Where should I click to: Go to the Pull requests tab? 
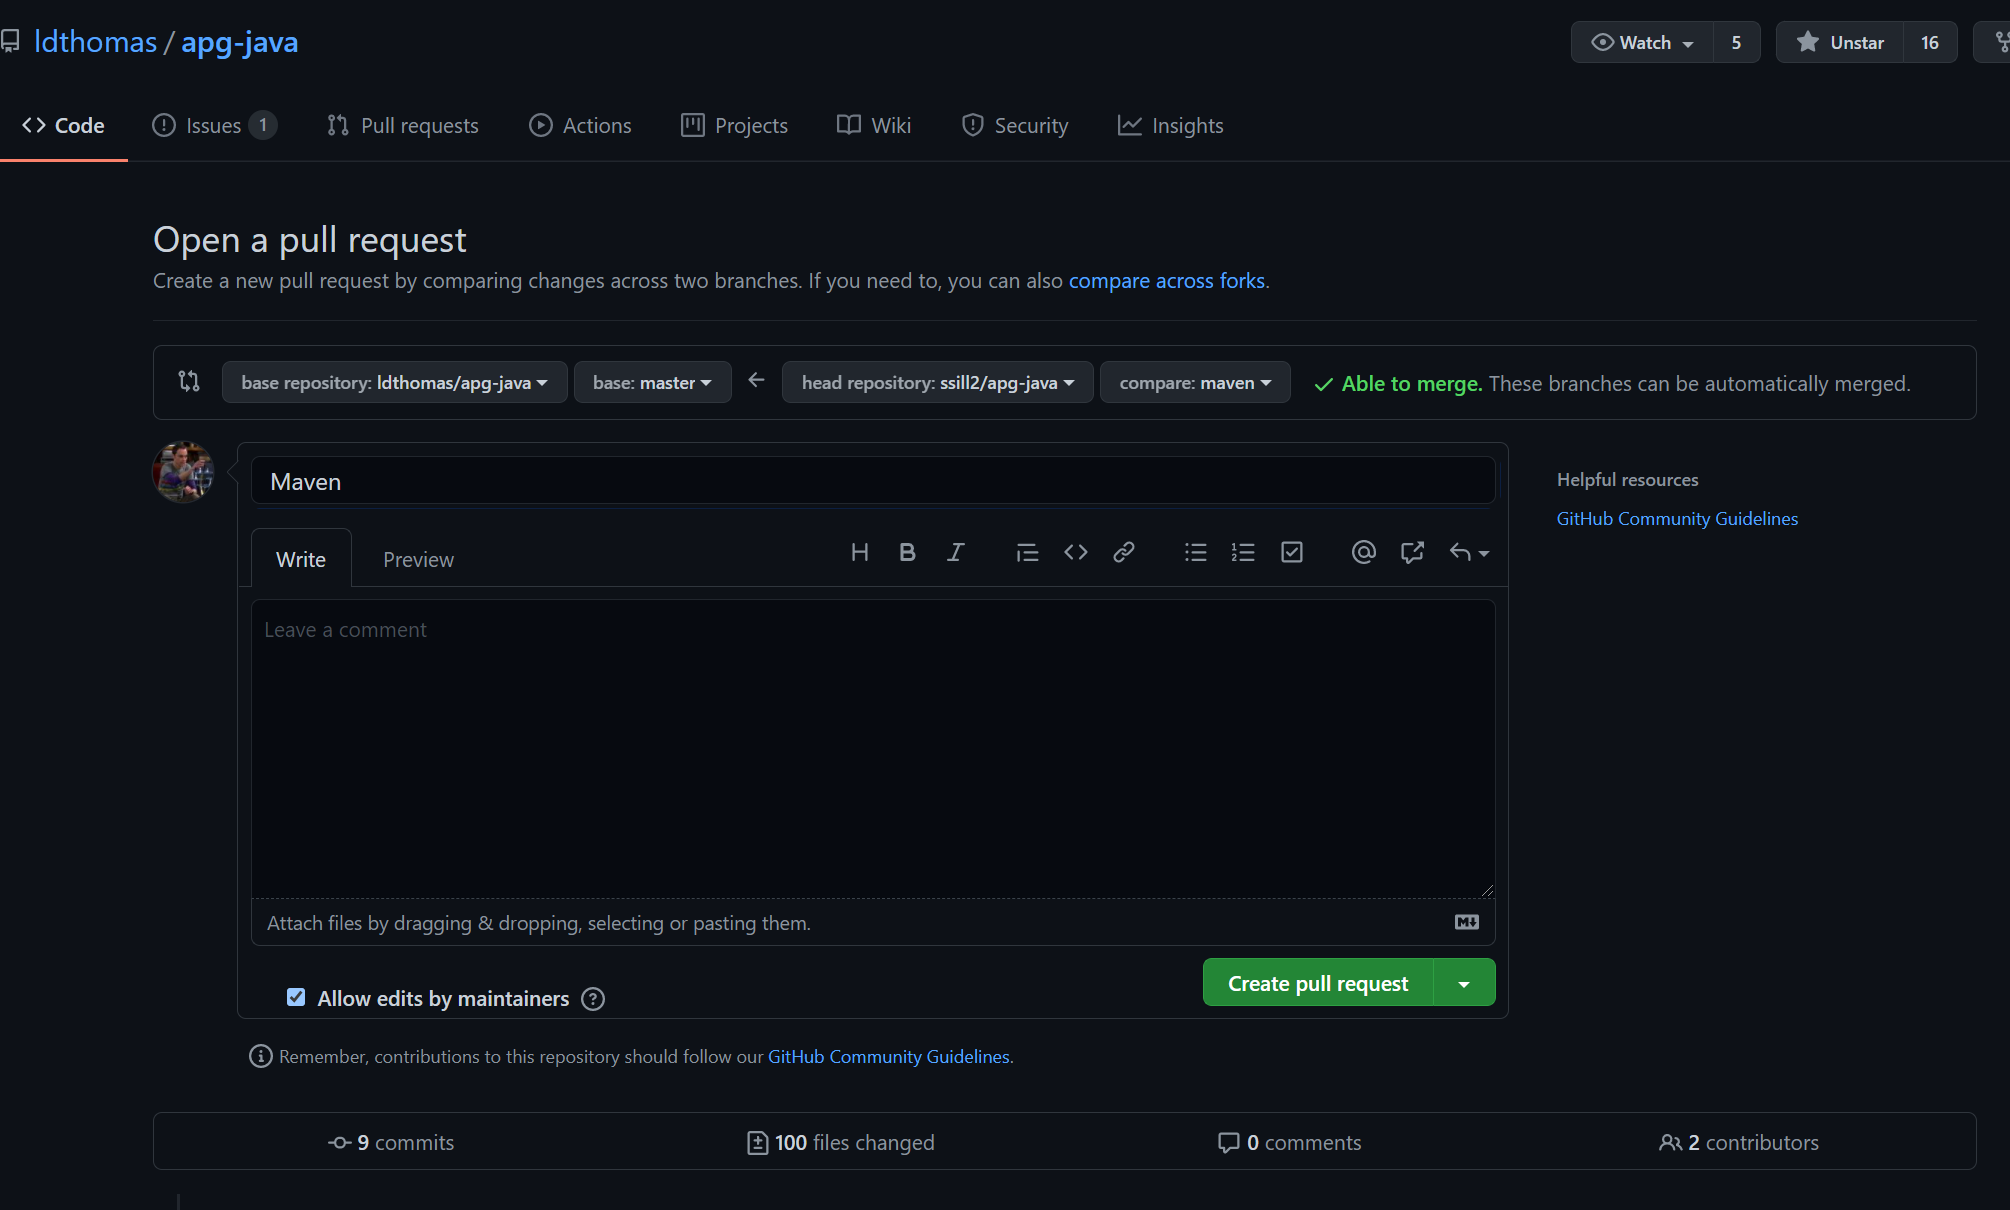pyautogui.click(x=403, y=126)
